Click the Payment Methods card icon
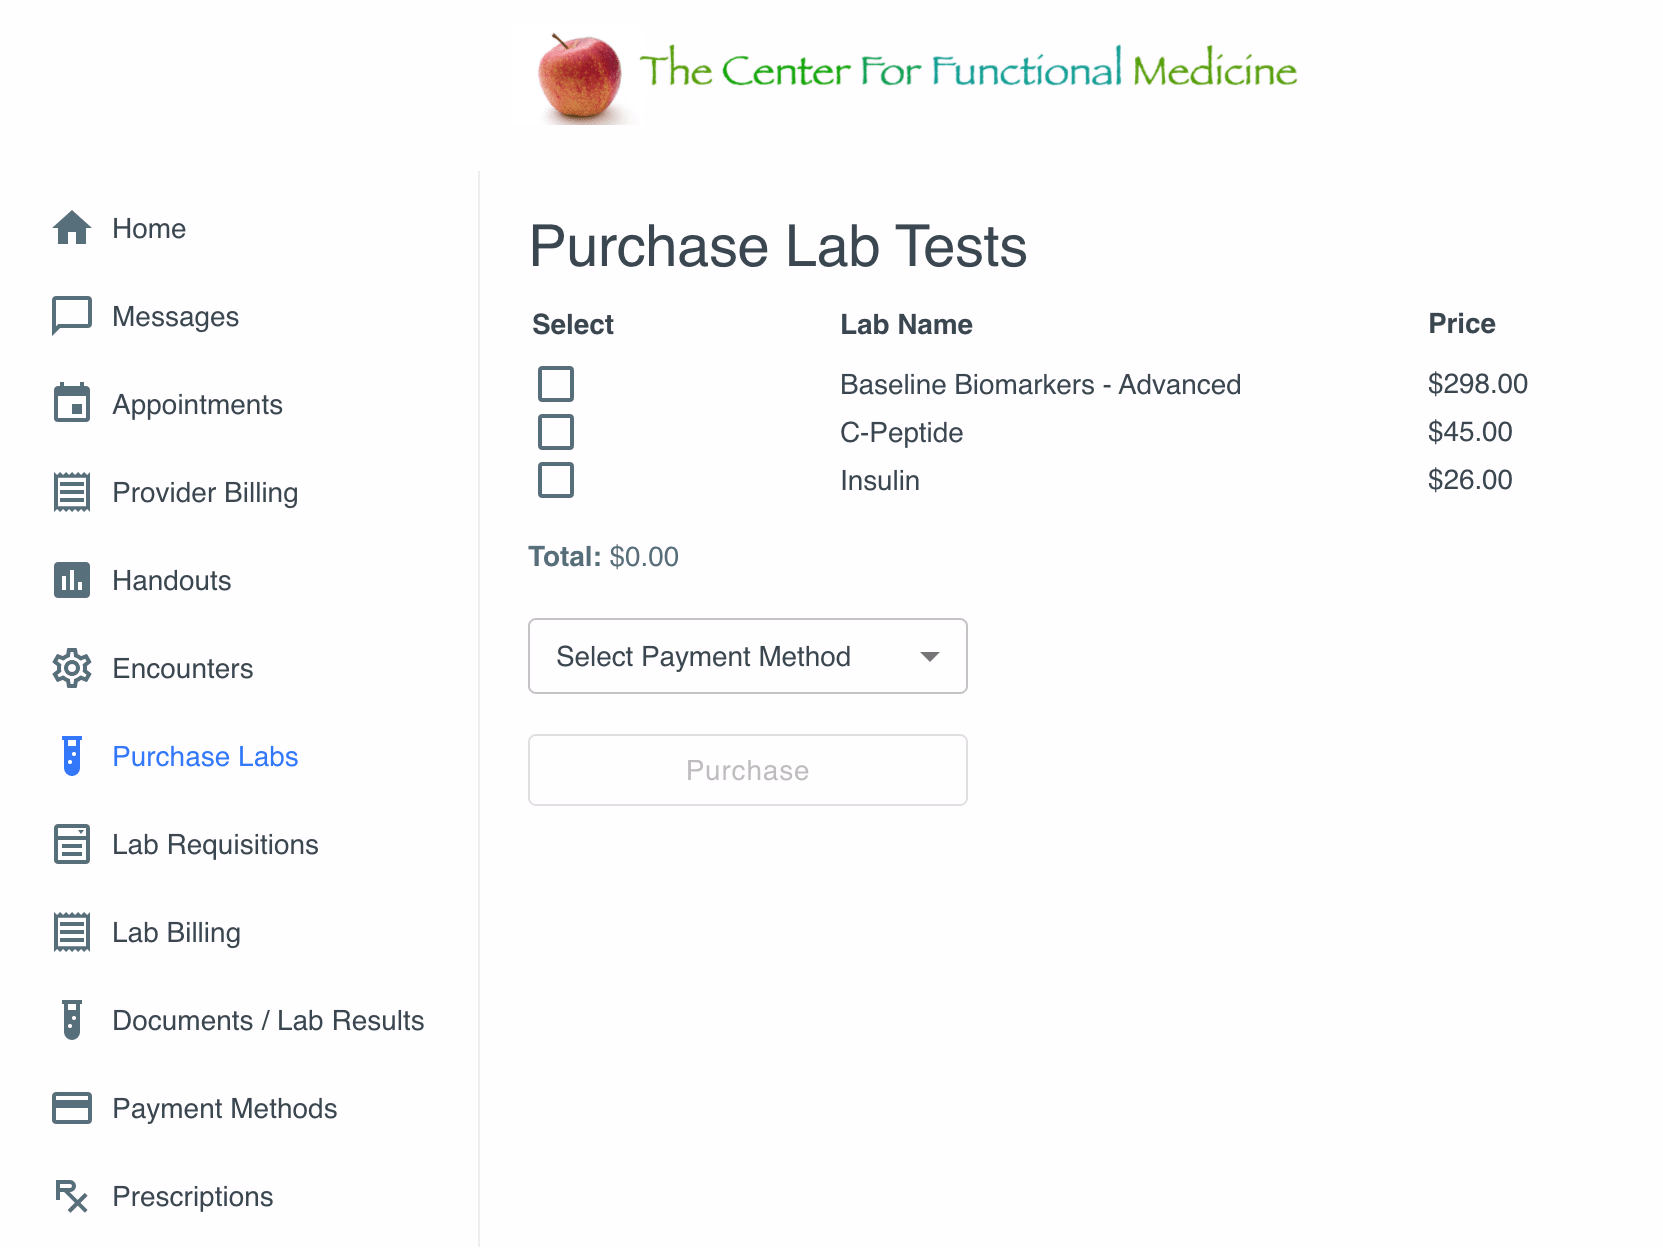Image resolution: width=1663 pixels, height=1248 pixels. pos(72,1108)
